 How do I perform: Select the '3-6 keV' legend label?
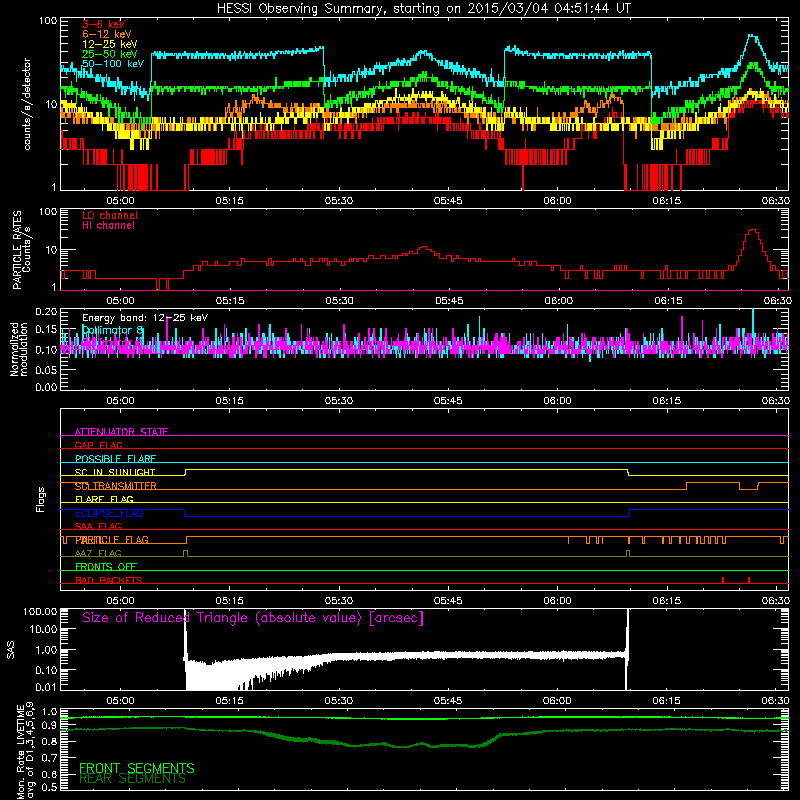(103, 24)
